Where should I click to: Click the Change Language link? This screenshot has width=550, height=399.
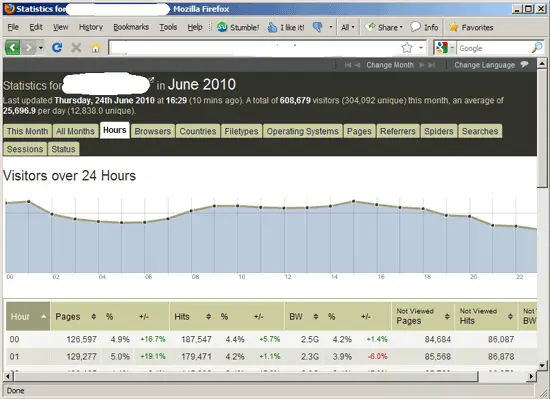click(x=484, y=65)
